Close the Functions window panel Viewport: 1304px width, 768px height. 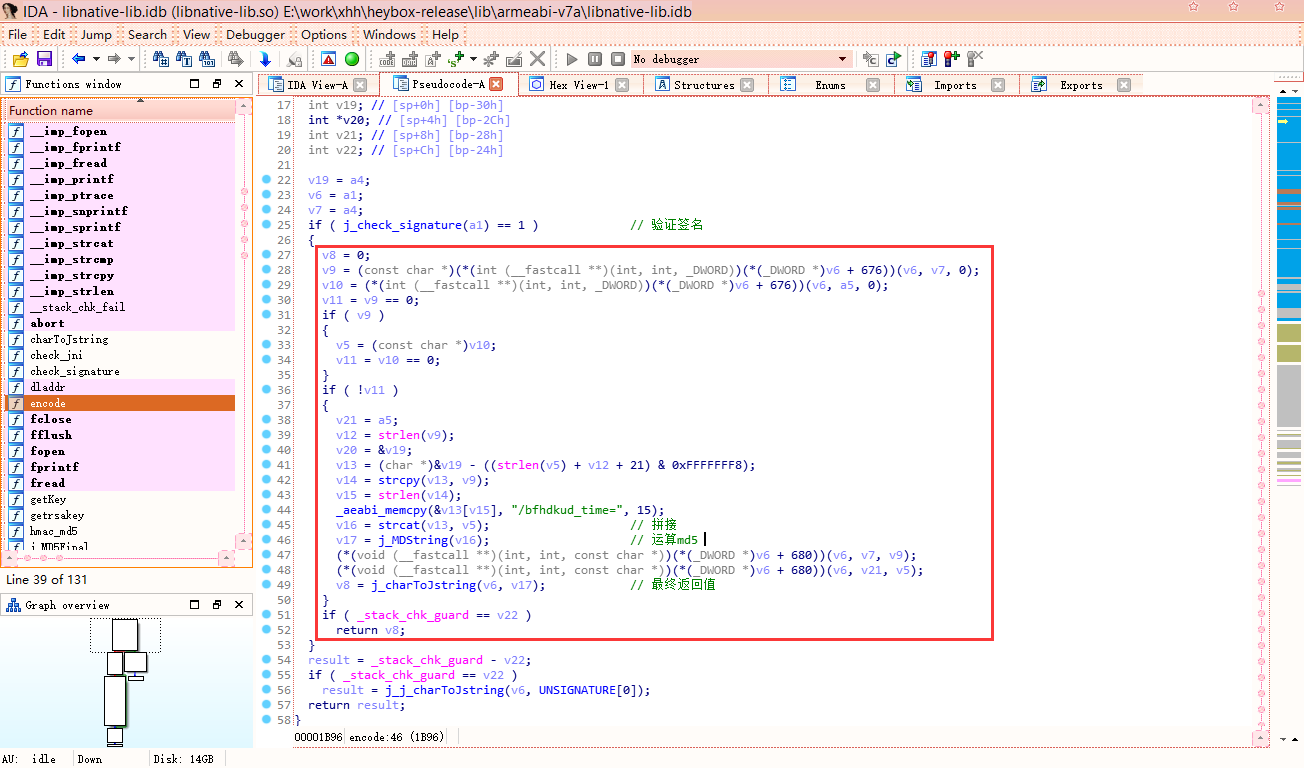239,84
